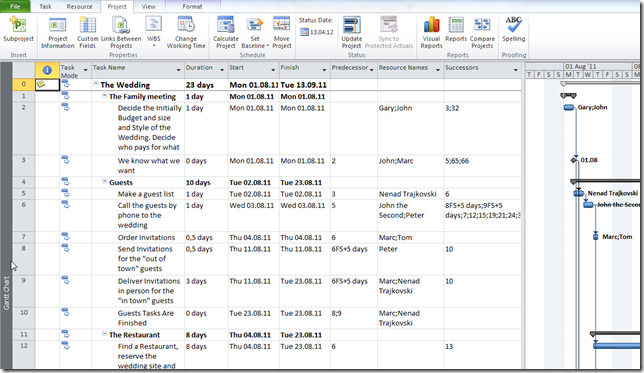The image size is (644, 373).
Task: Click 'Guests Tasks Are Finished' task name
Action: click(145, 318)
